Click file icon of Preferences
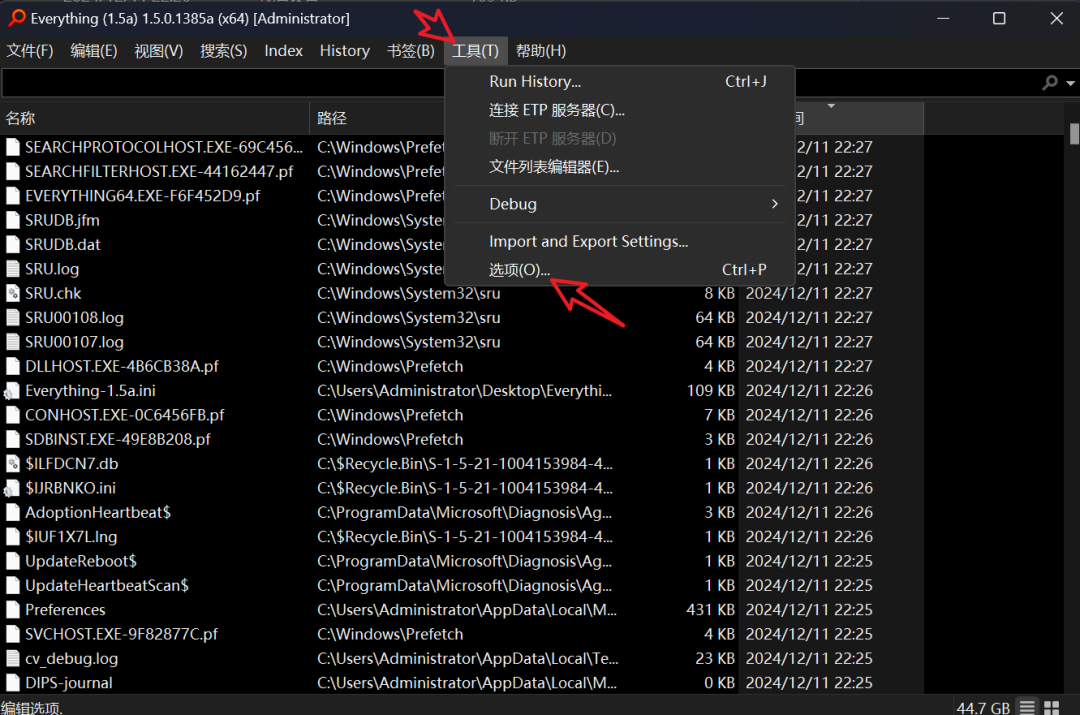 pos(12,610)
